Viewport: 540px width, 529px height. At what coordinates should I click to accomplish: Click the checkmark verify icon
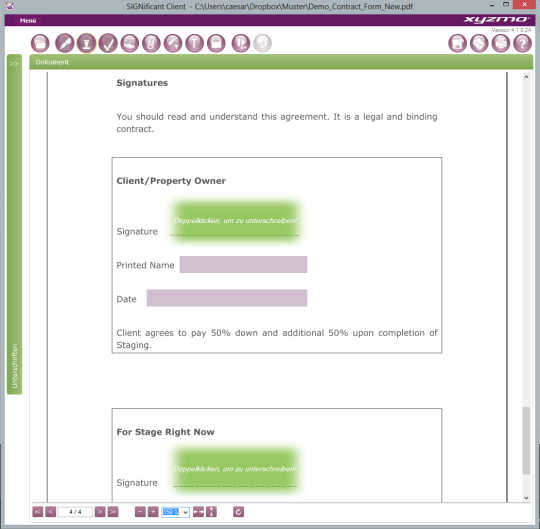(x=108, y=43)
